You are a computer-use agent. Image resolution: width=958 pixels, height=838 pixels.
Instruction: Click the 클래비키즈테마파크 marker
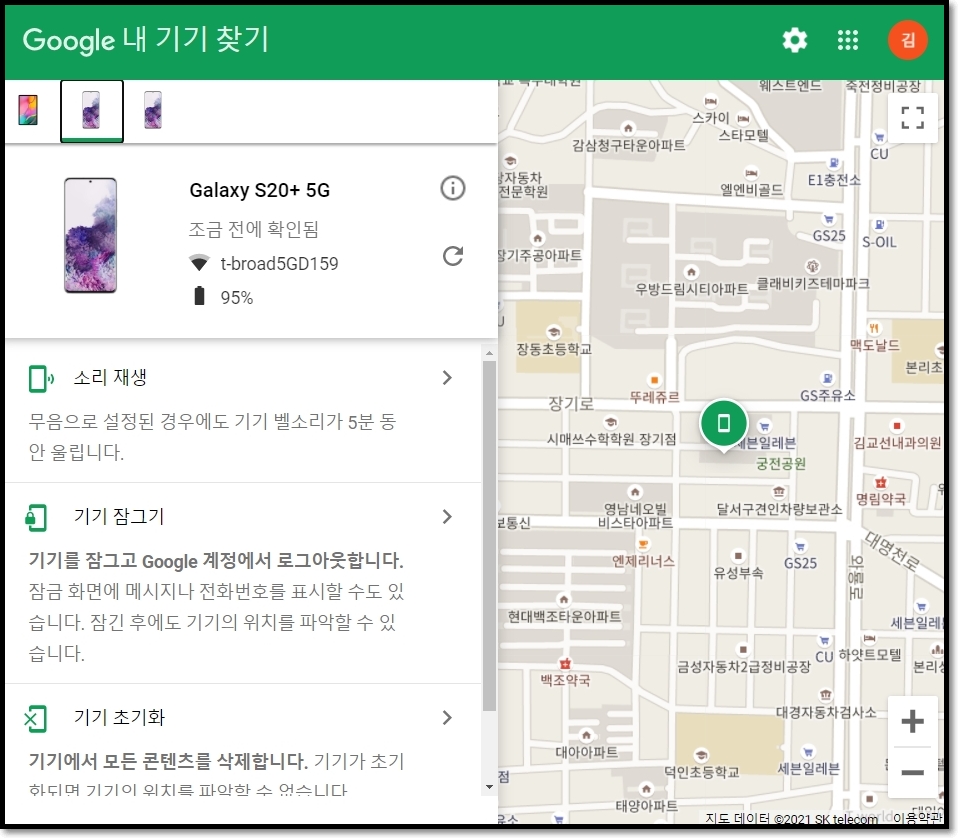click(x=813, y=266)
